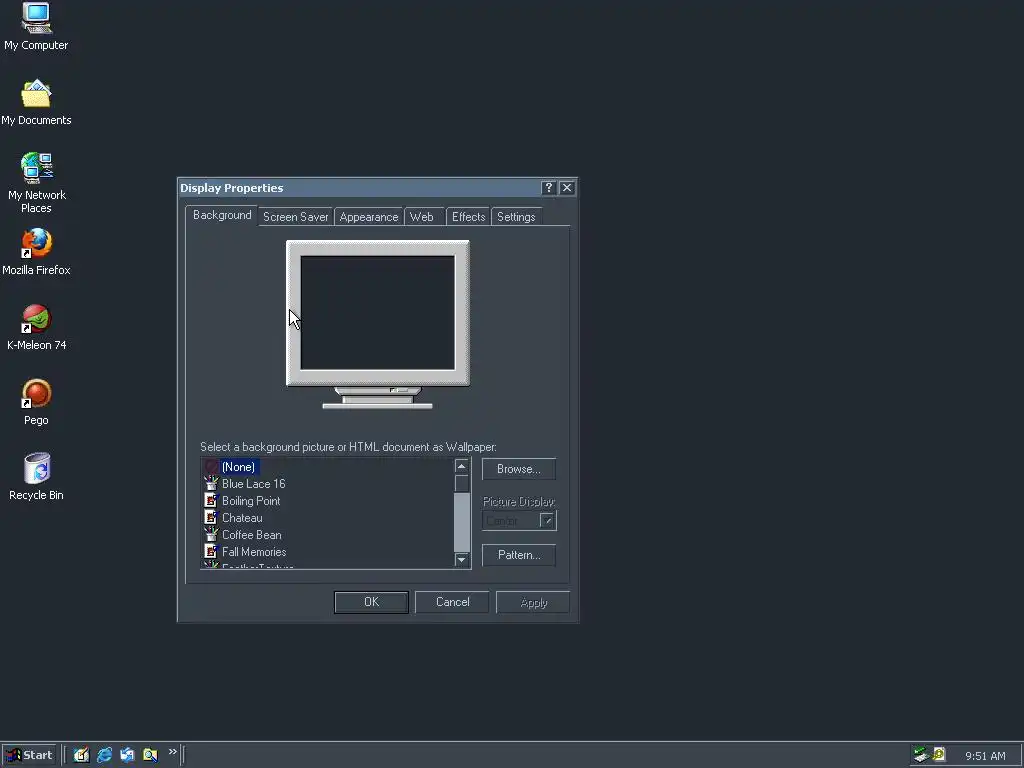Click the Boiling Point file icon

210,500
